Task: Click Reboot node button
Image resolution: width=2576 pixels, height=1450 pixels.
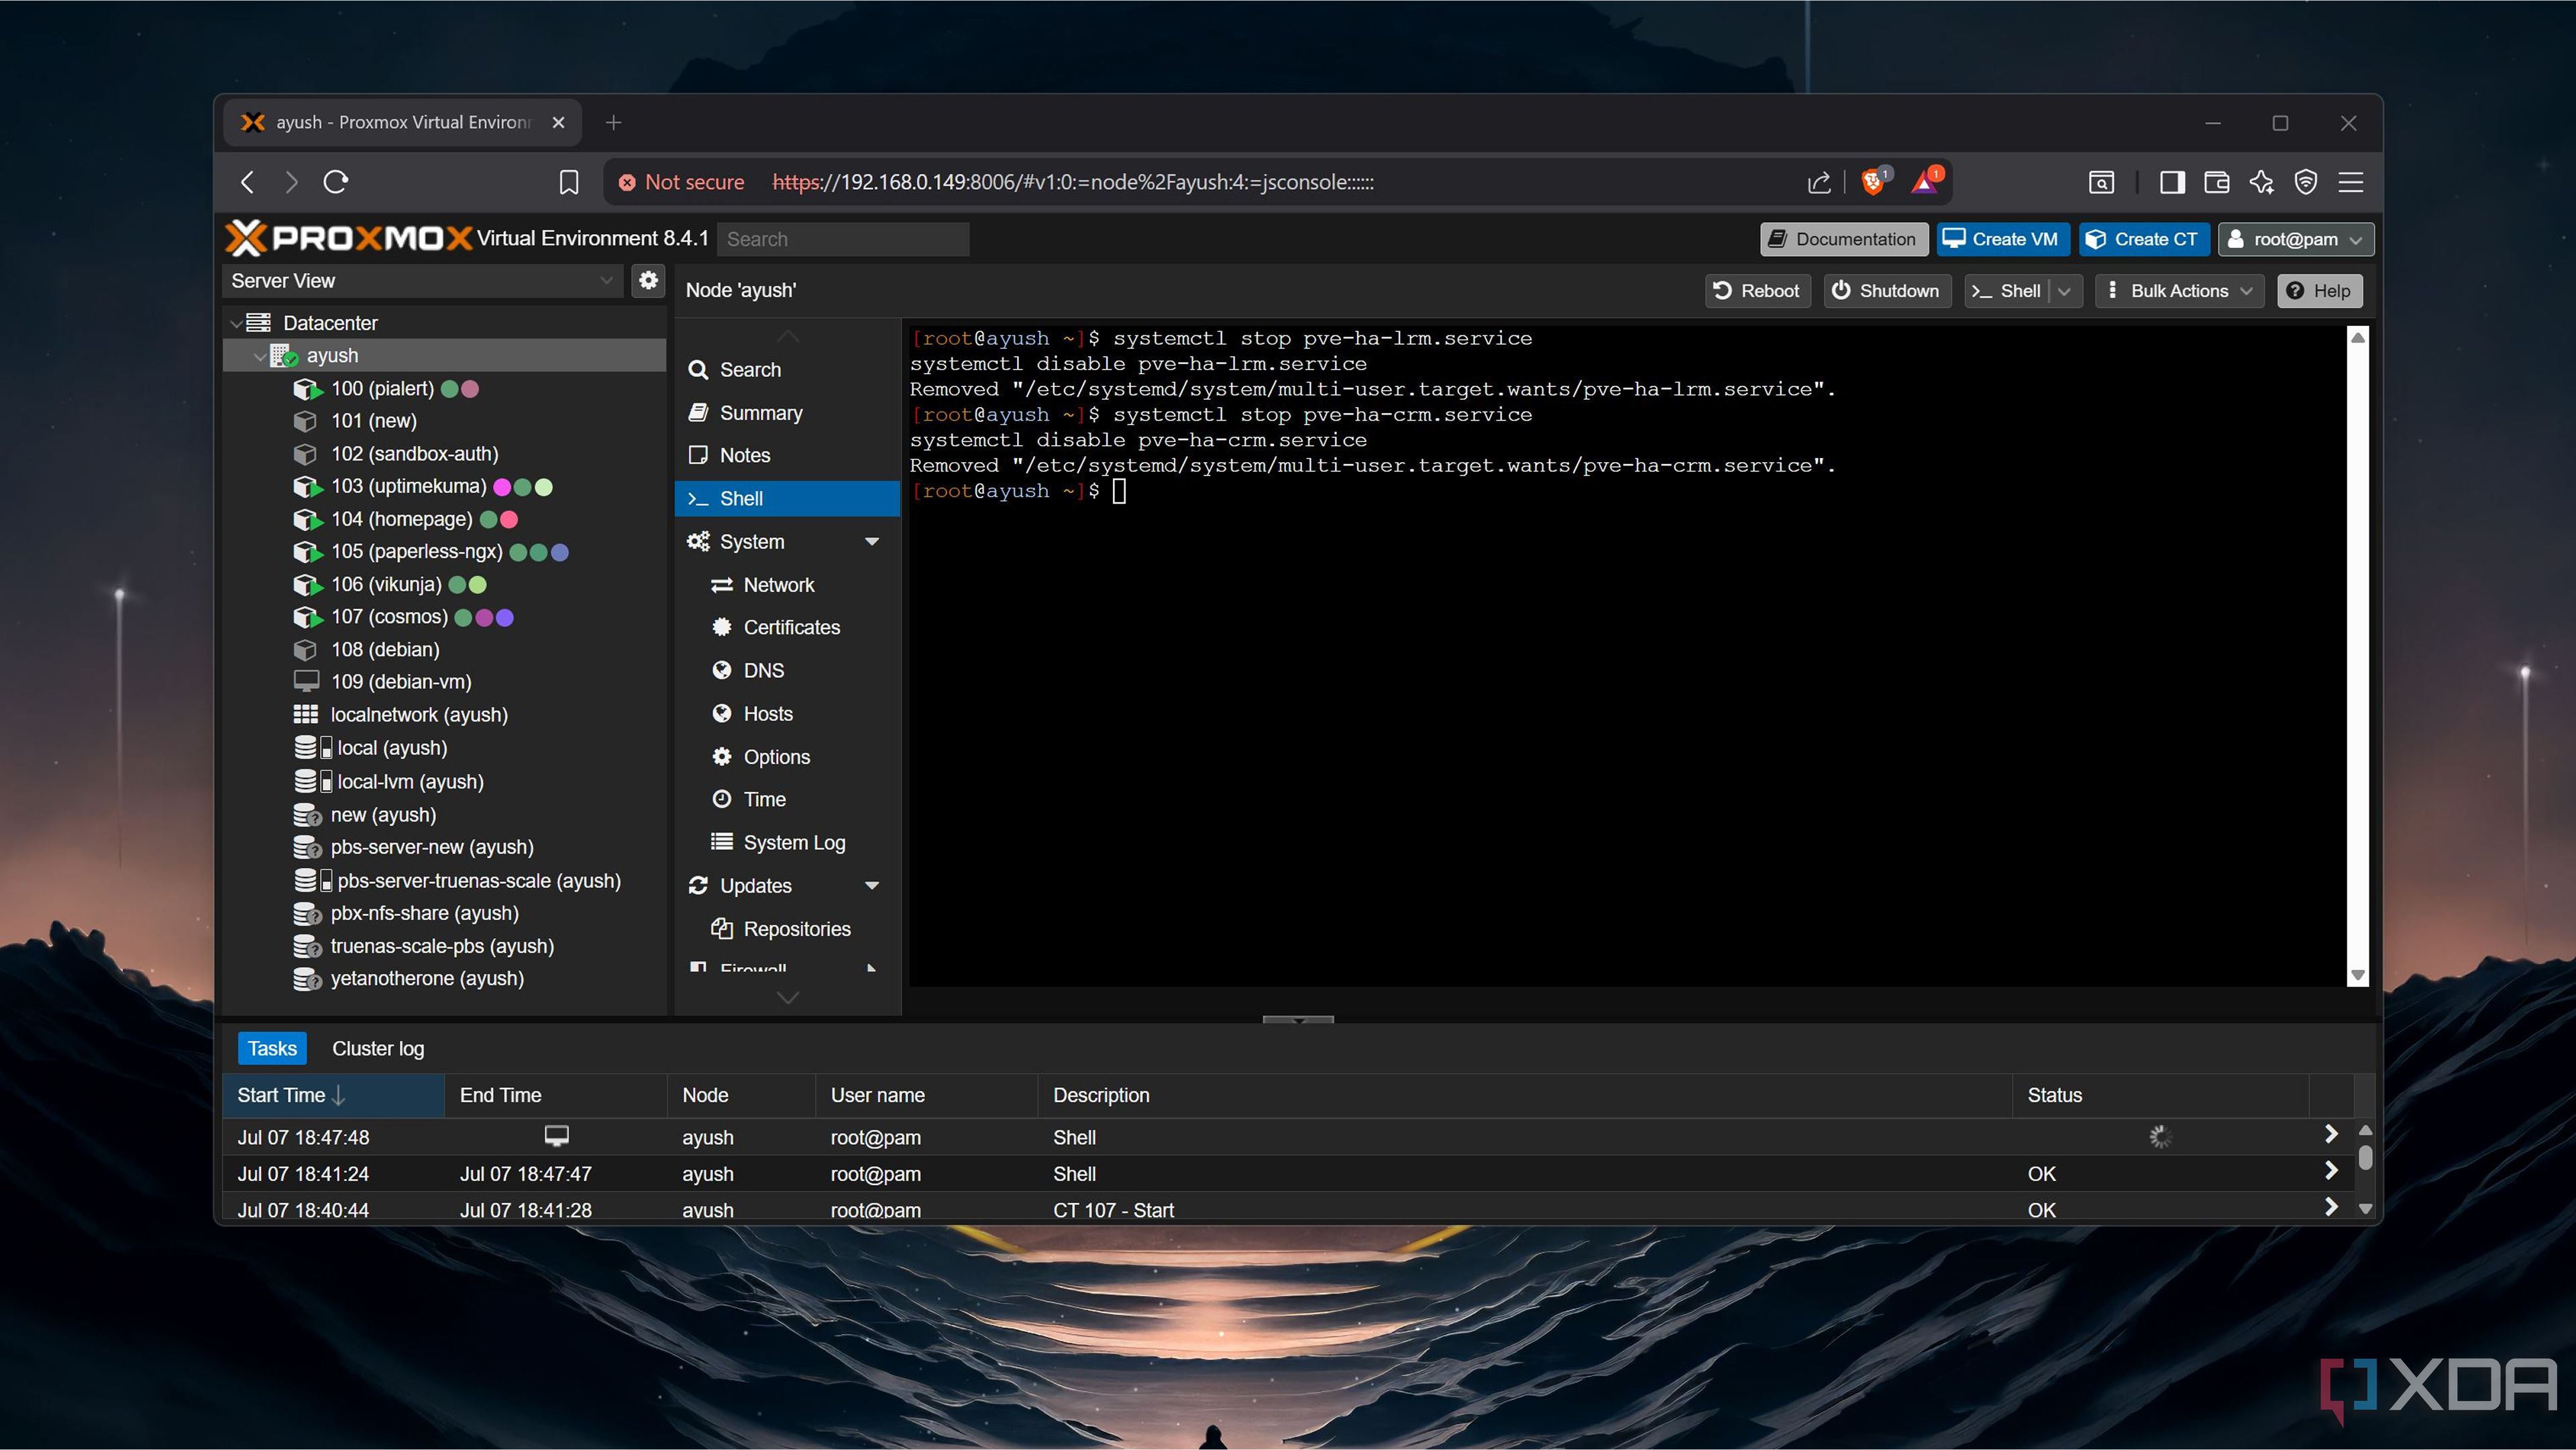Action: 1757,291
